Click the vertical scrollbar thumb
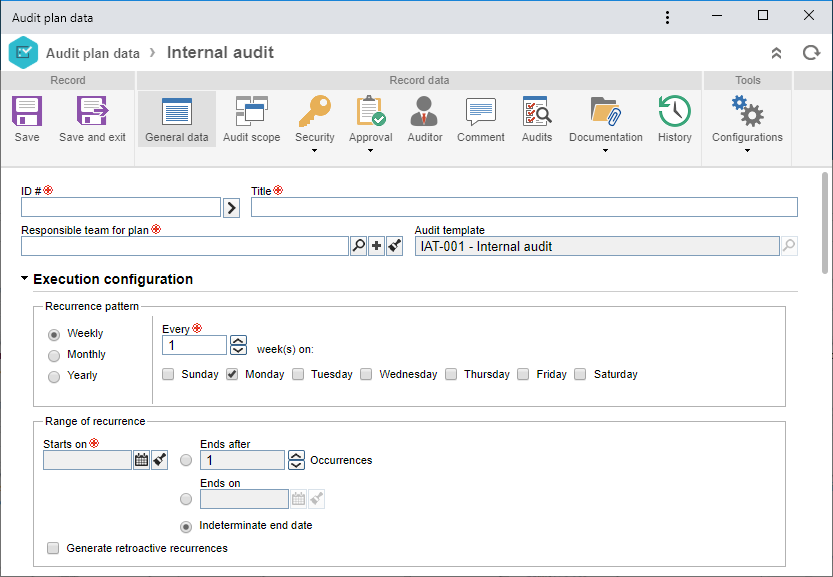 click(x=825, y=223)
